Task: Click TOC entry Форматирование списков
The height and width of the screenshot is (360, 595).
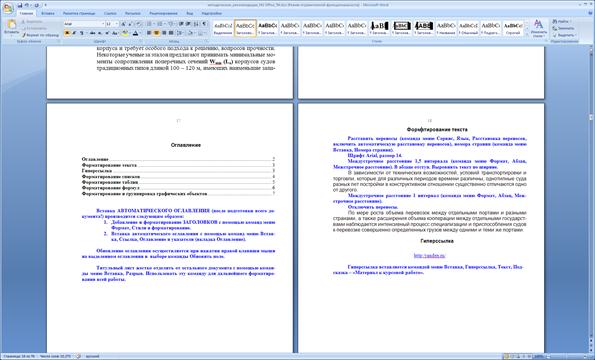Action: click(x=111, y=177)
